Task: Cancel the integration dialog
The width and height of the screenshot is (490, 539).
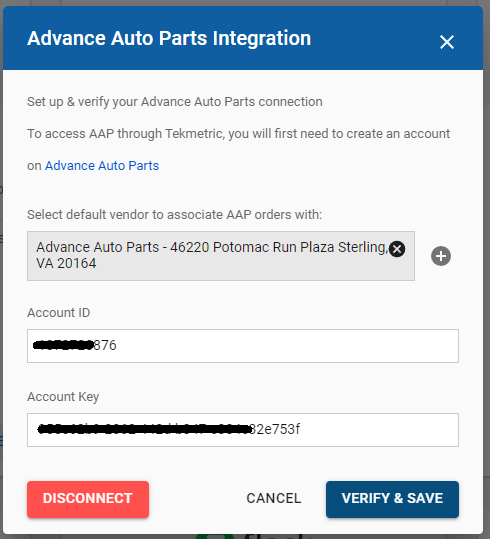Action: (x=274, y=498)
